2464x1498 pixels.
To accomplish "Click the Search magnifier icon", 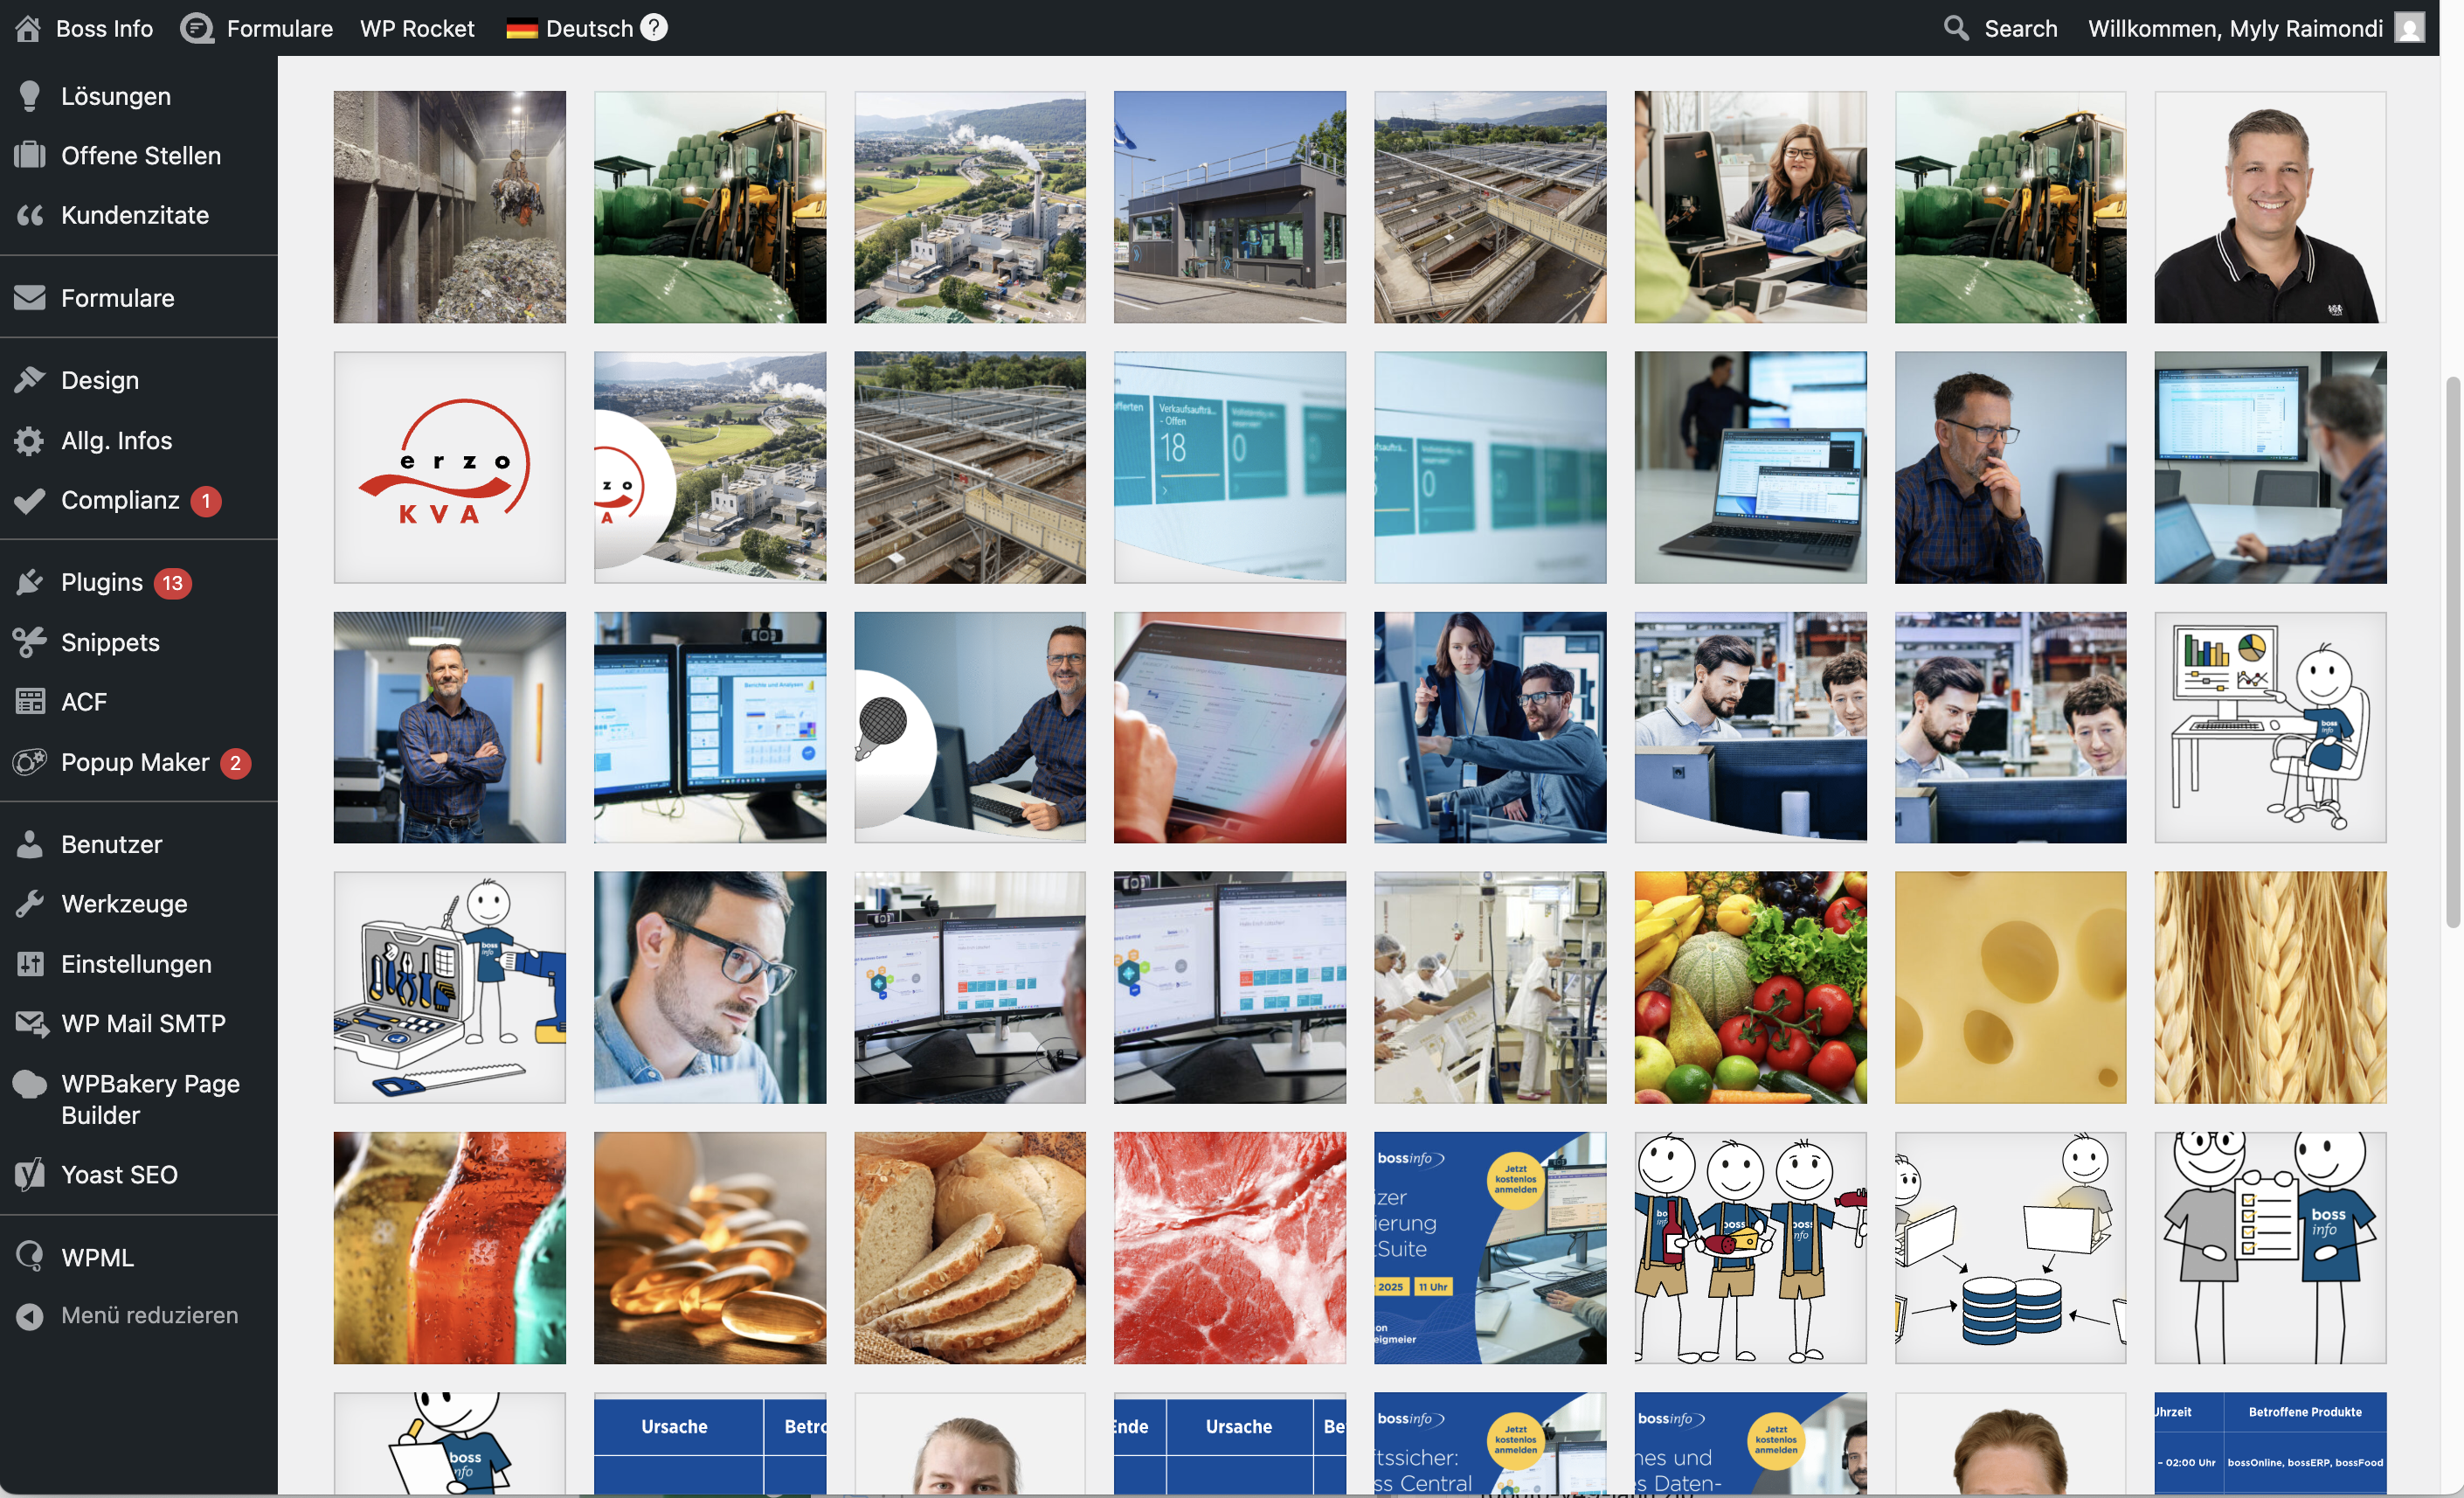I will click(1956, 28).
